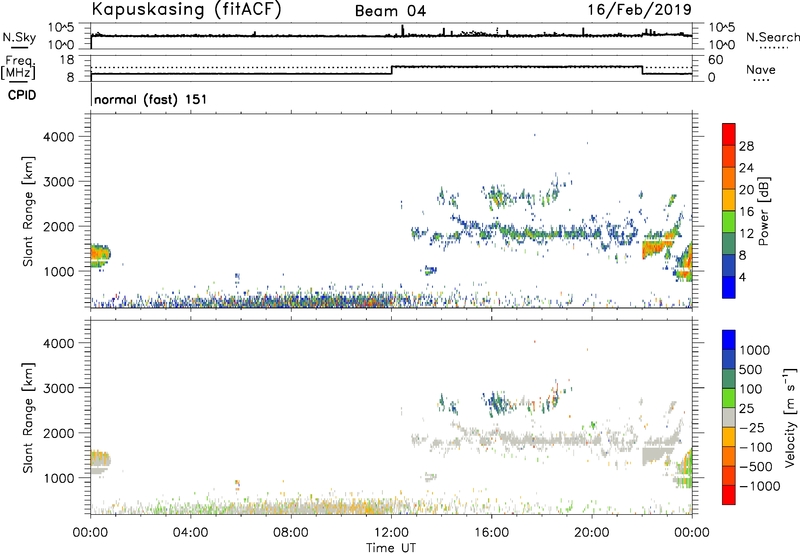Click the "500" Velocity color bar value
Image resolution: width=800 pixels, height=554 pixels.
pyautogui.click(x=750, y=370)
